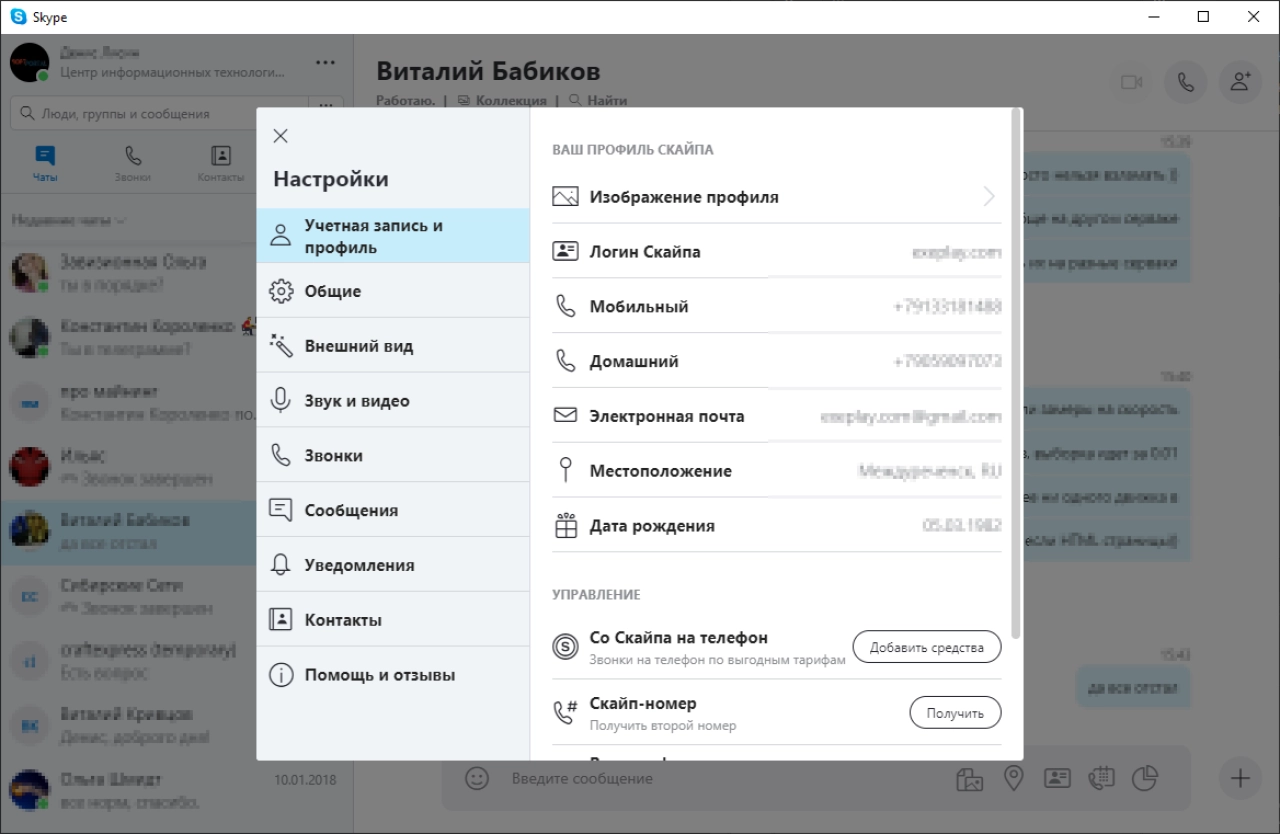
Task: Click the info icon beside Помощь и отзывы
Action: click(281, 675)
